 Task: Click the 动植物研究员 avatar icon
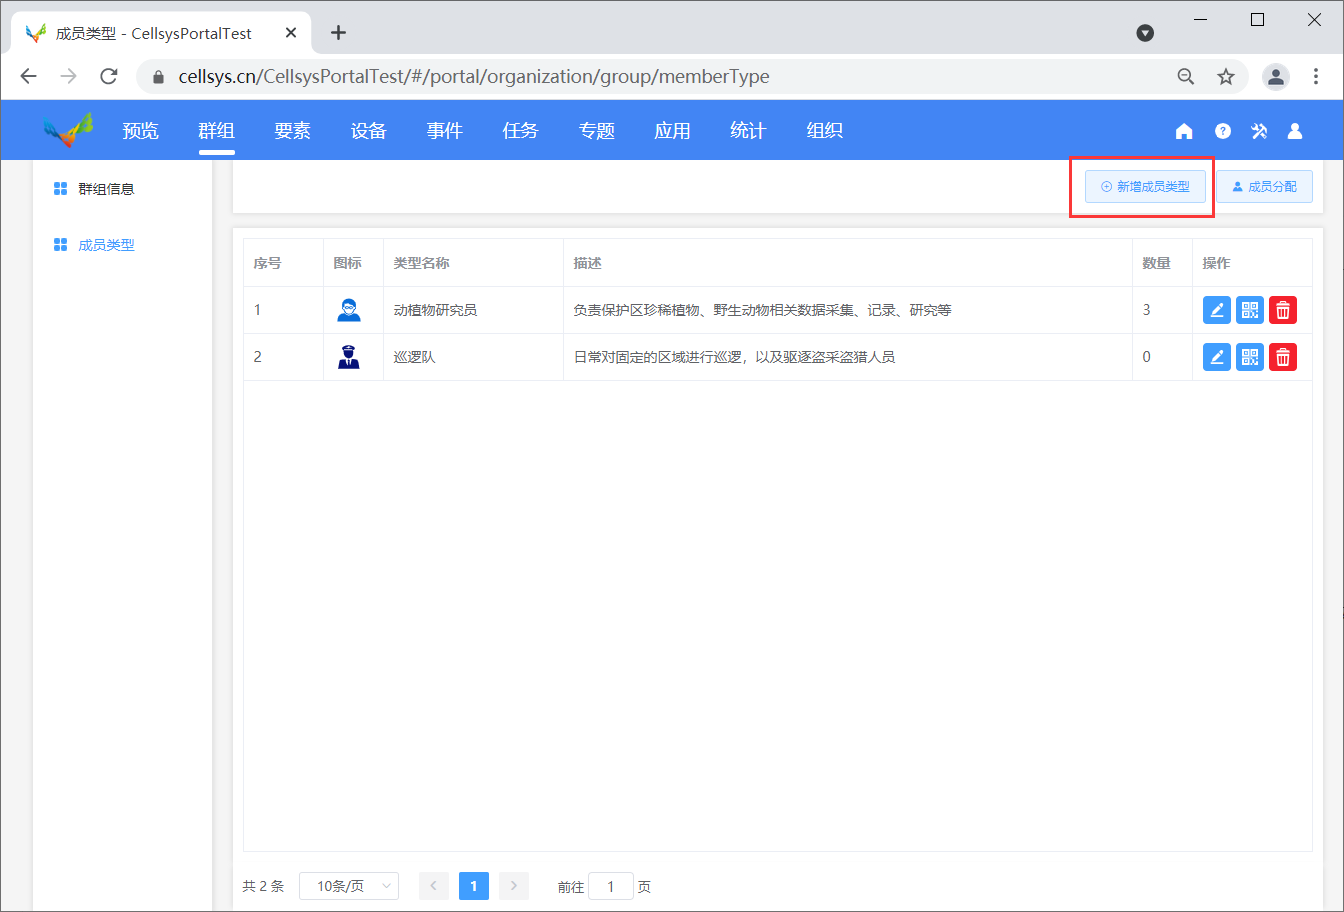pos(348,310)
